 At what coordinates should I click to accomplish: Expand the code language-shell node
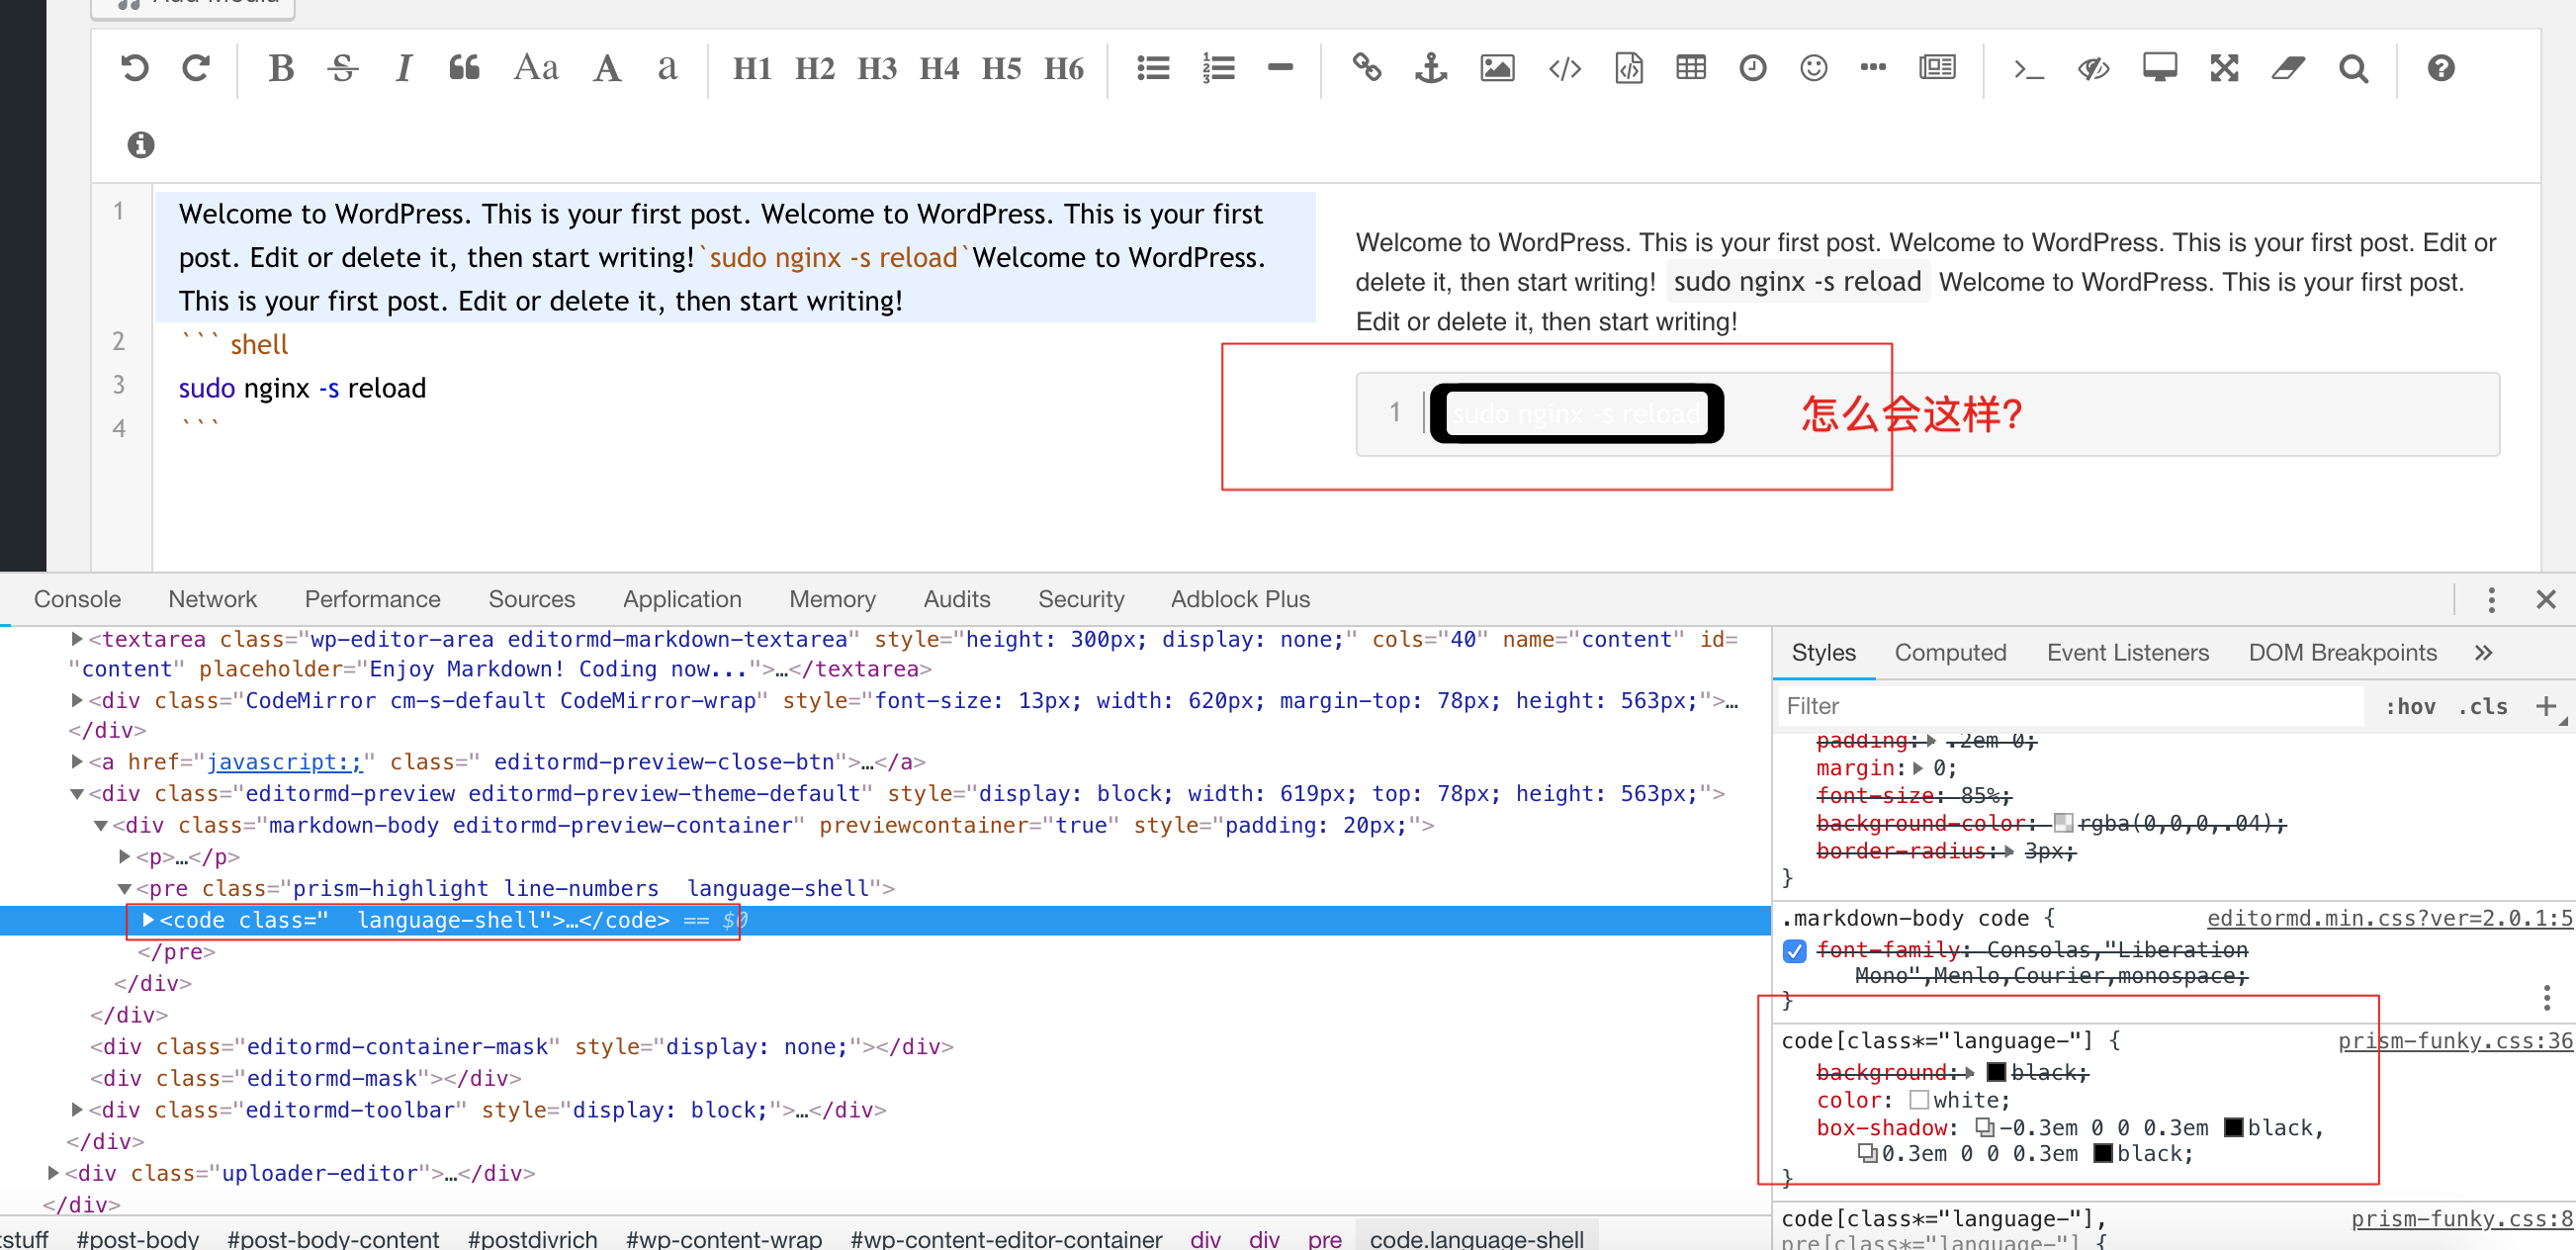[x=148, y=920]
